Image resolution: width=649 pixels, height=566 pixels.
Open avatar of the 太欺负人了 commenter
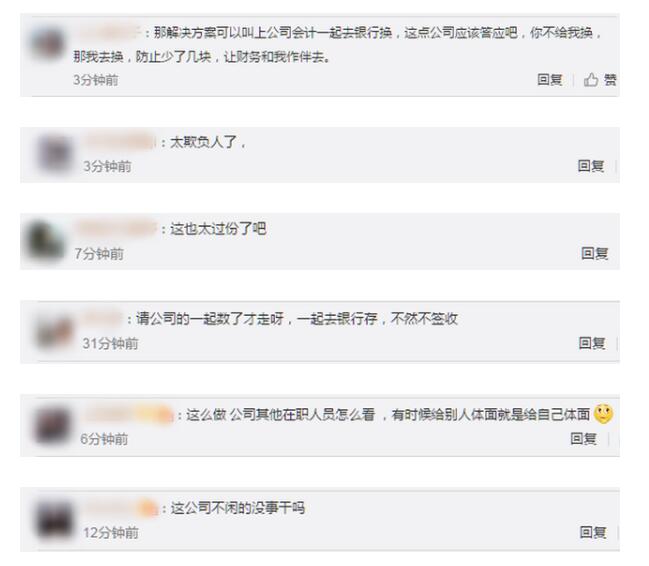pos(55,153)
